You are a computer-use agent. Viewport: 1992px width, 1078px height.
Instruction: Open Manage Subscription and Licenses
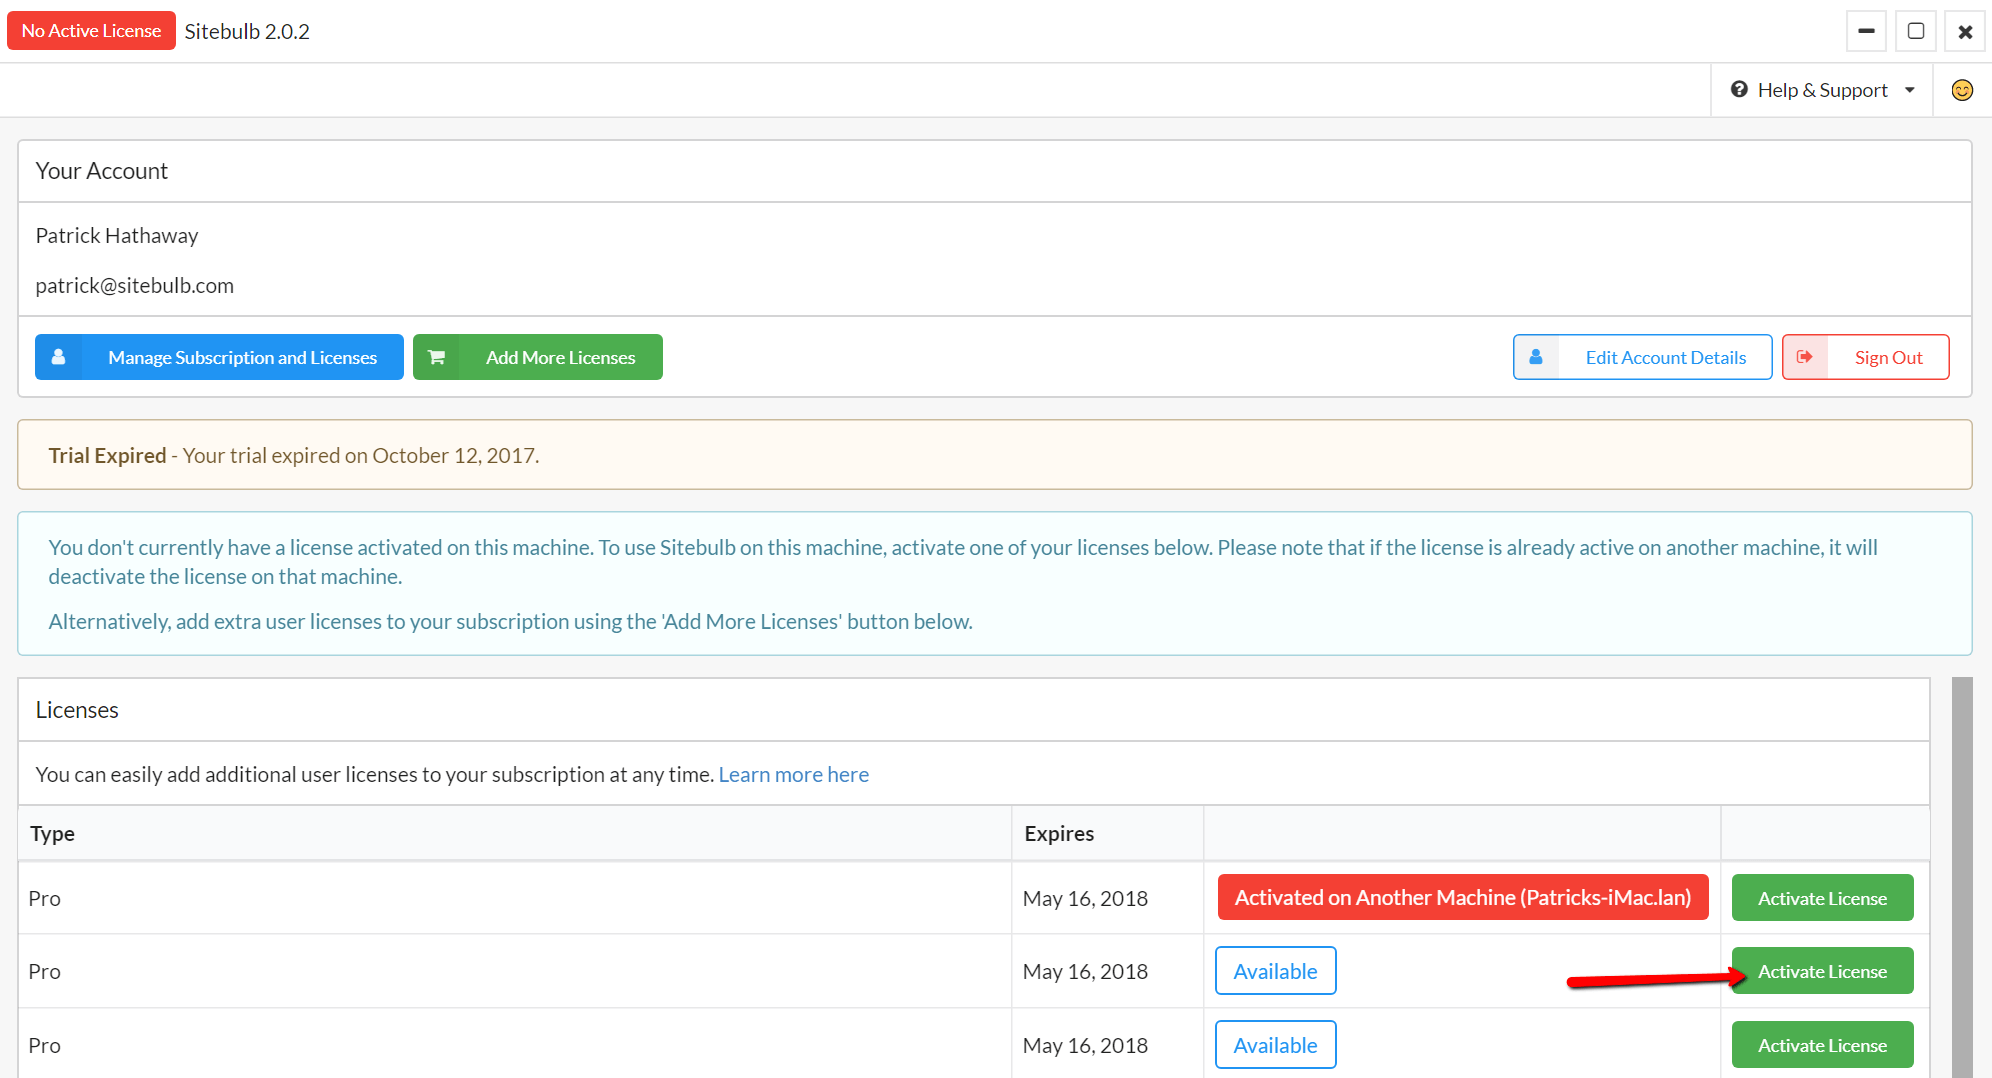point(219,357)
